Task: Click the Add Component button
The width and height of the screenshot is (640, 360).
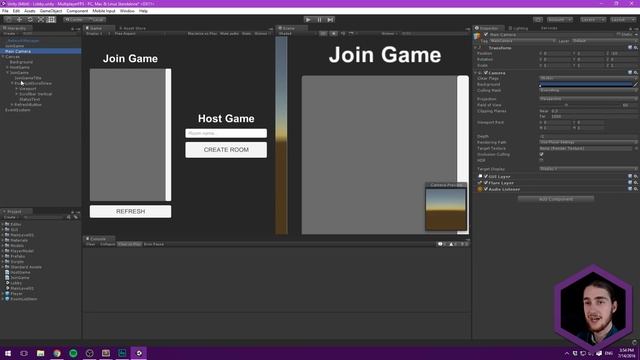Action: (556, 199)
